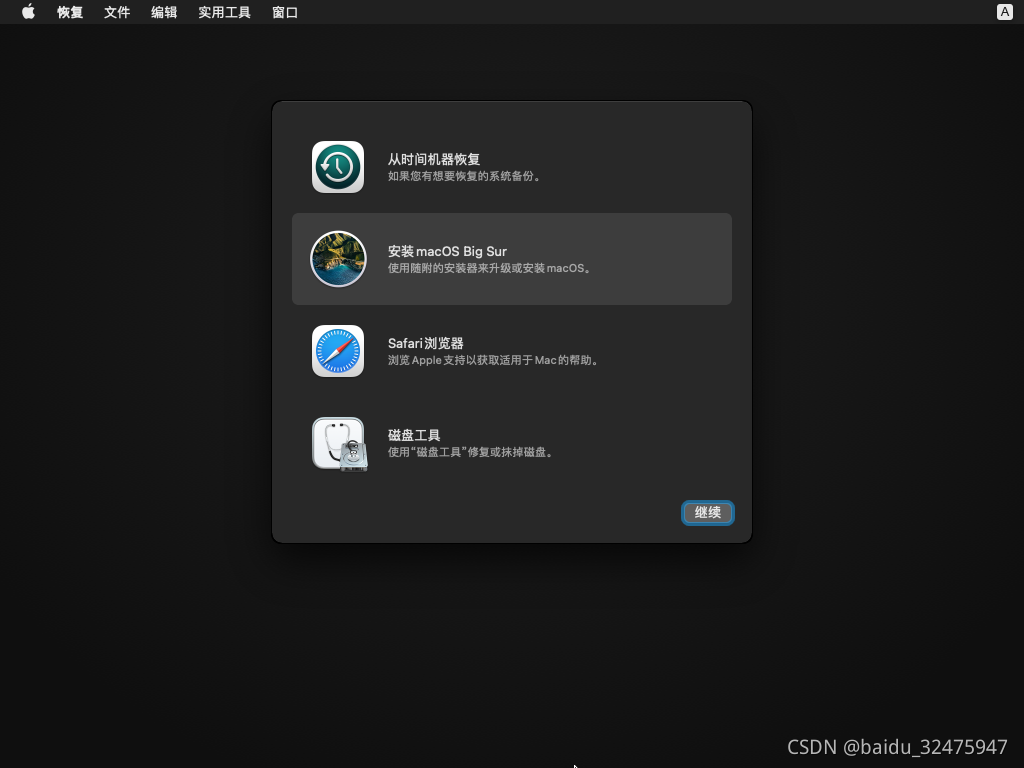Click the input source 'A' icon
This screenshot has height=768, width=1024.
[1004, 12]
